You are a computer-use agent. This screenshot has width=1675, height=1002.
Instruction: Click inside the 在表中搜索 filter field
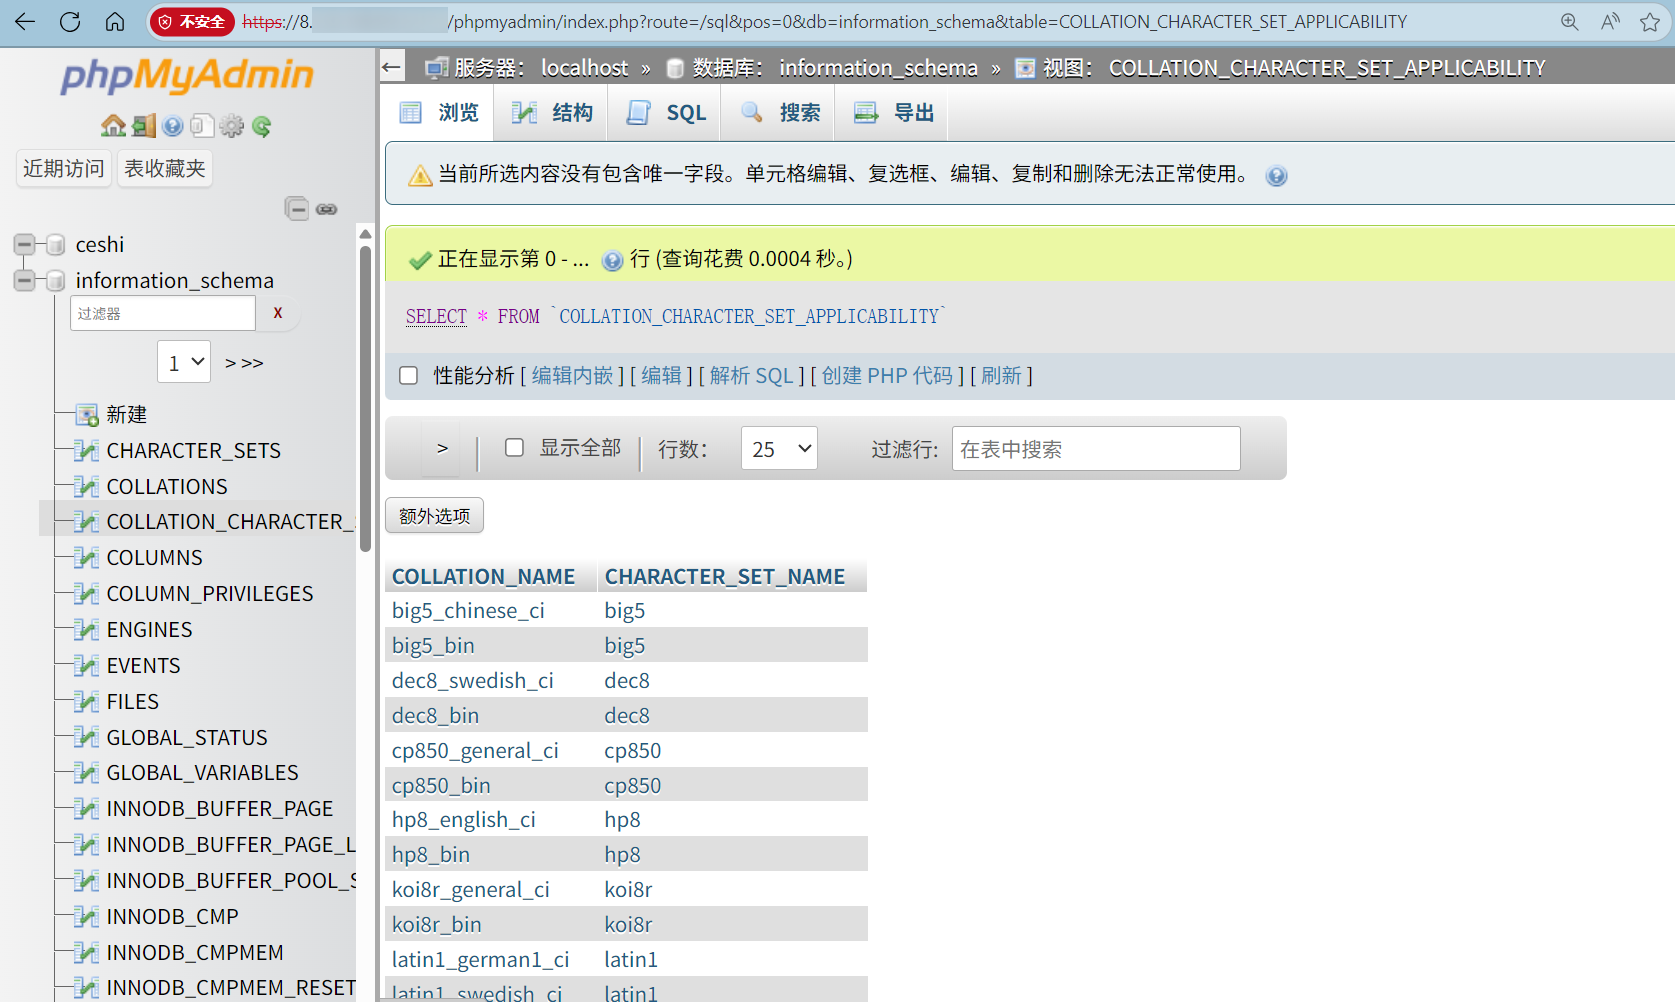[1094, 448]
